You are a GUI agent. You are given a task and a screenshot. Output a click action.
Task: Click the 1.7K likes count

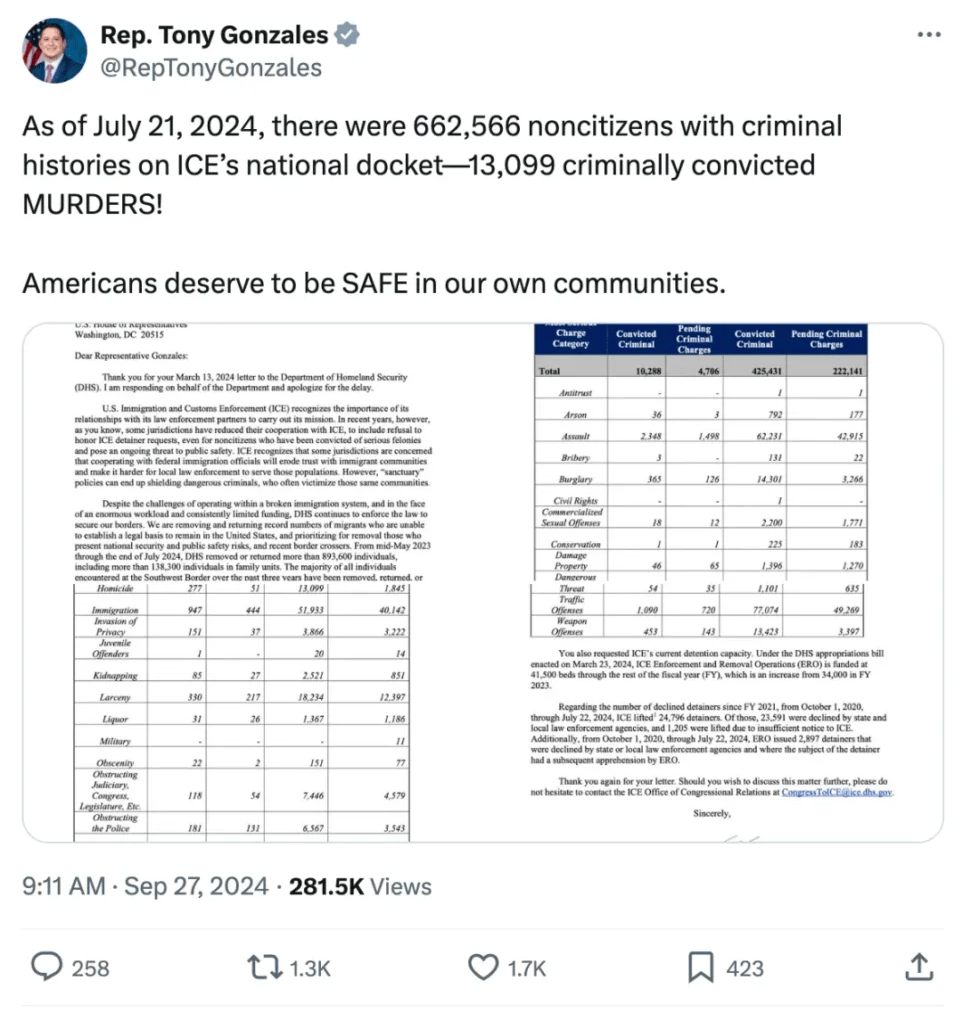[x=526, y=968]
